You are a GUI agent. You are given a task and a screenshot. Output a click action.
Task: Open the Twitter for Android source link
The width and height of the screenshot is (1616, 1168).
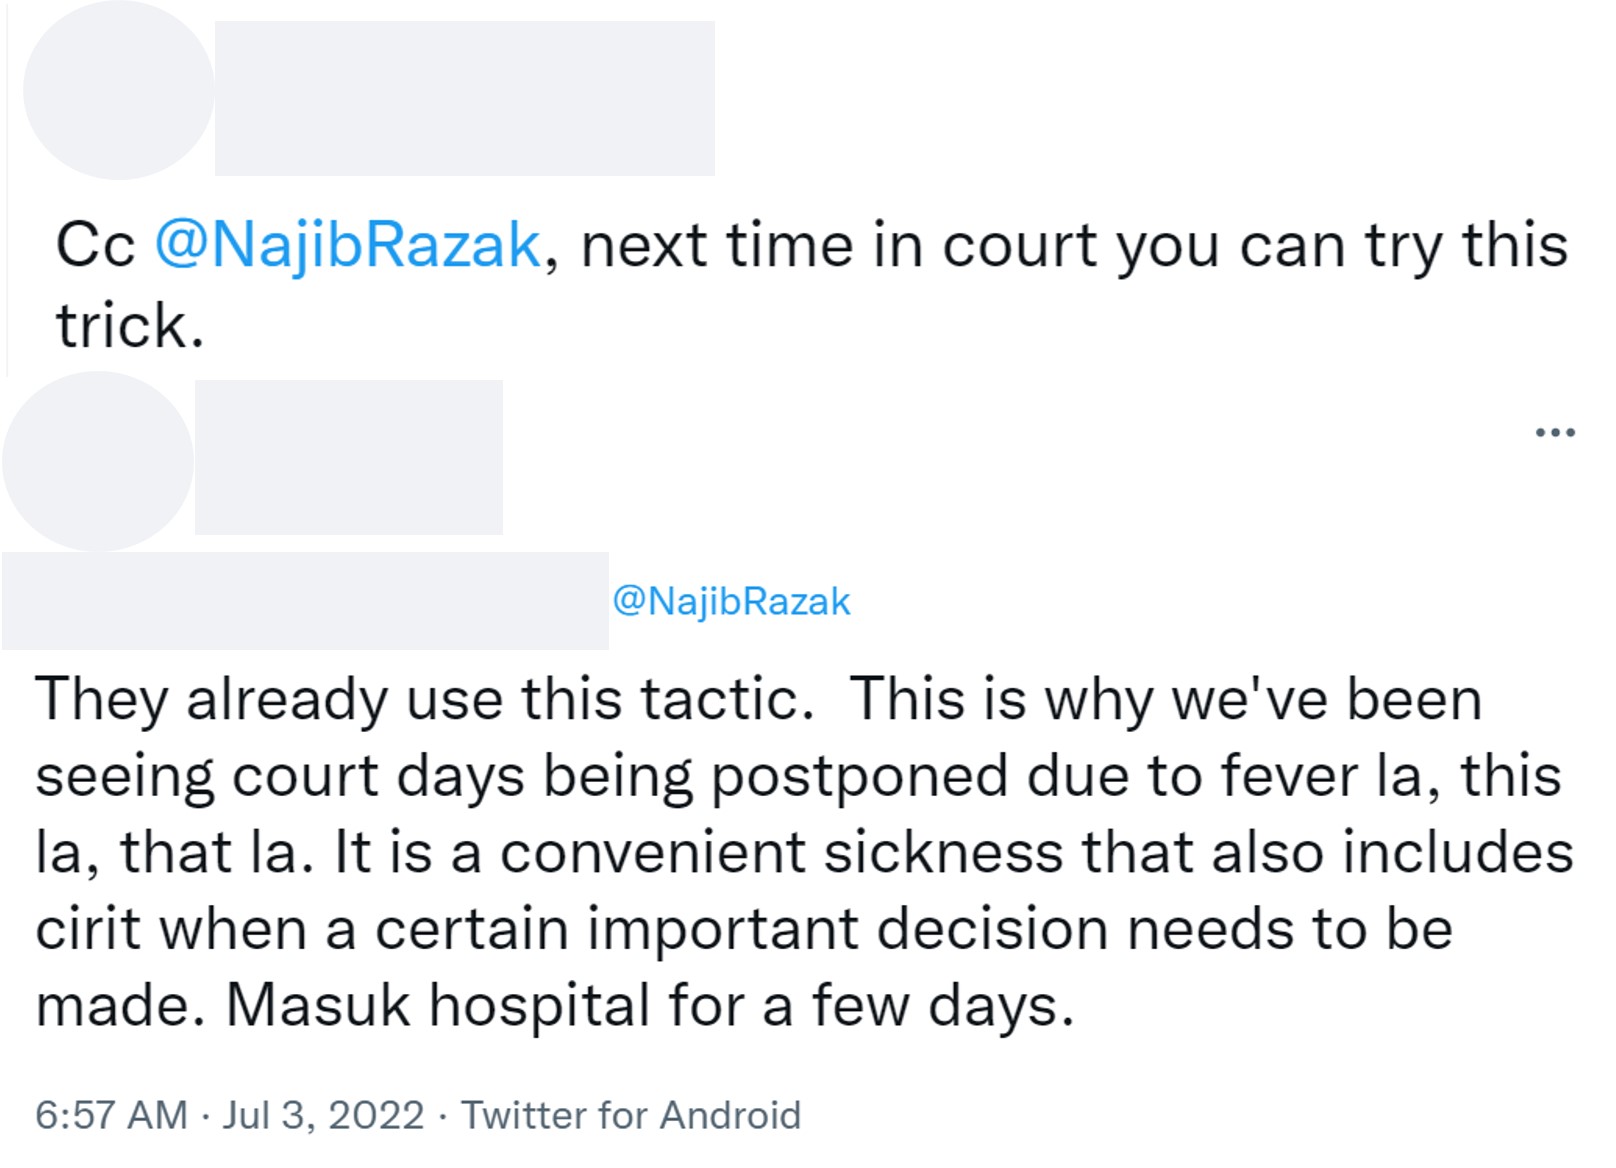click(x=631, y=1115)
